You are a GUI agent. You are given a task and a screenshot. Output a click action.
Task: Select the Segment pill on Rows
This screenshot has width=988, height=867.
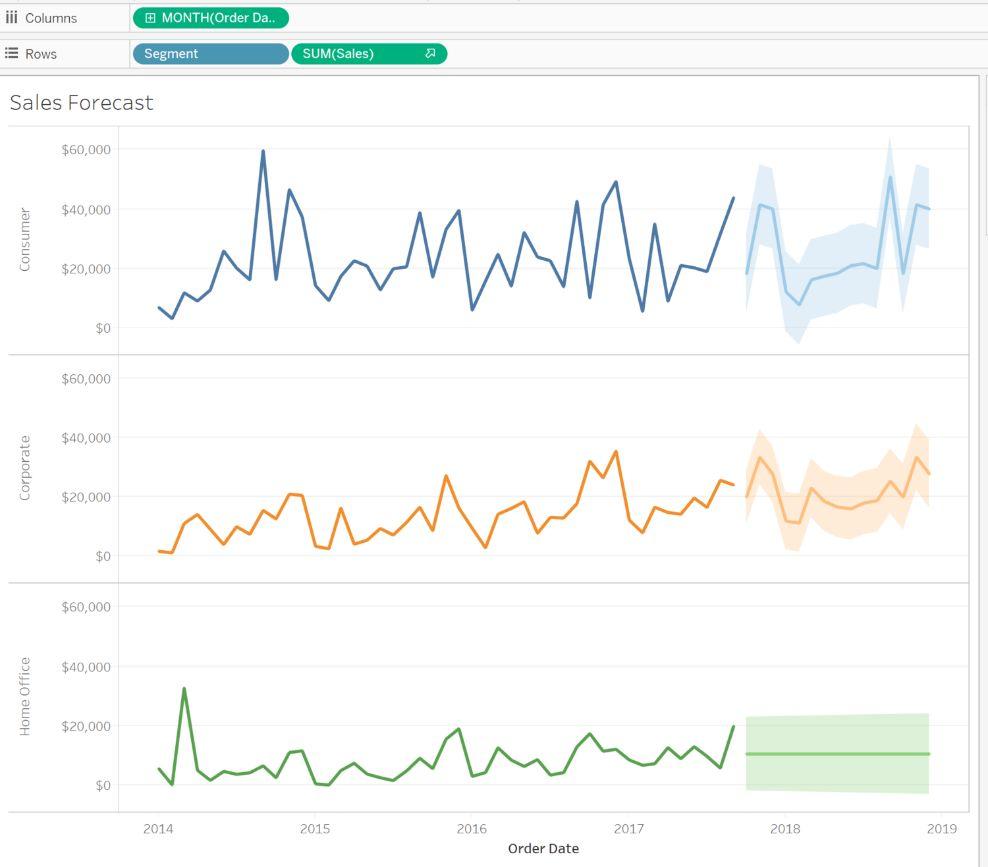pos(210,54)
